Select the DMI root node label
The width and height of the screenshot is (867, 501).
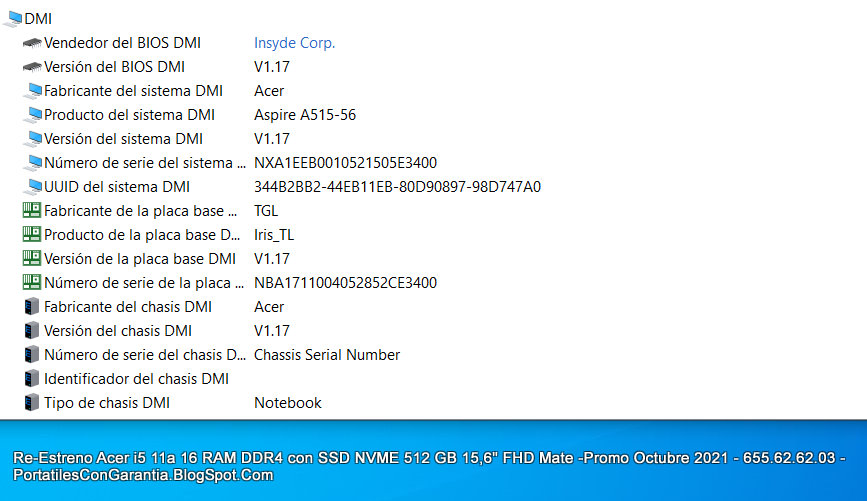coord(38,19)
